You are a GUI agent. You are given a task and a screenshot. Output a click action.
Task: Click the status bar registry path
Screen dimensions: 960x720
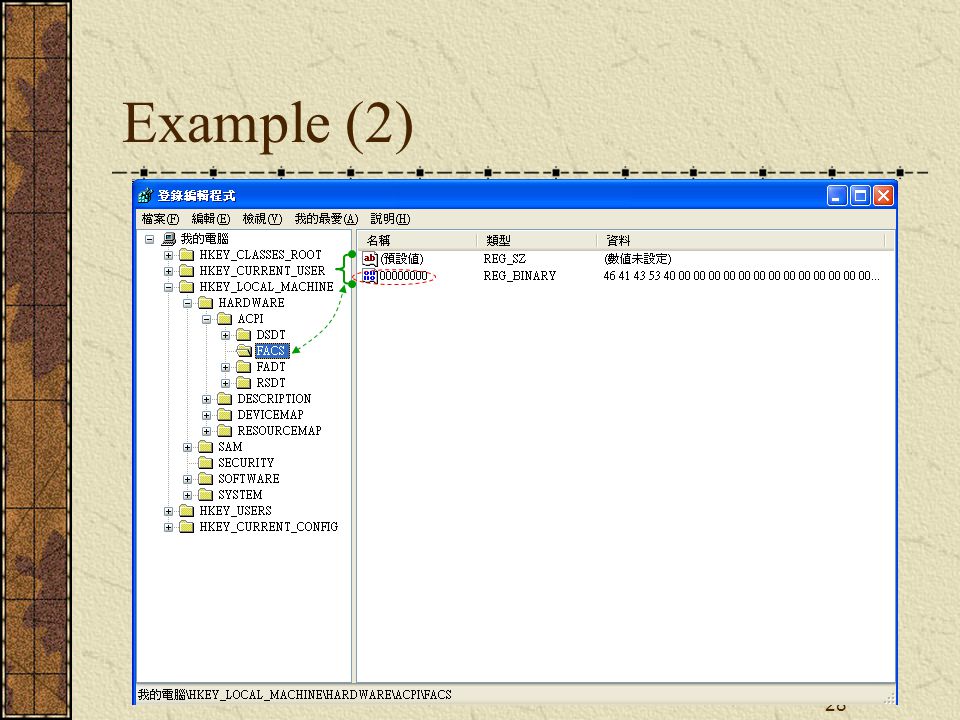294,694
